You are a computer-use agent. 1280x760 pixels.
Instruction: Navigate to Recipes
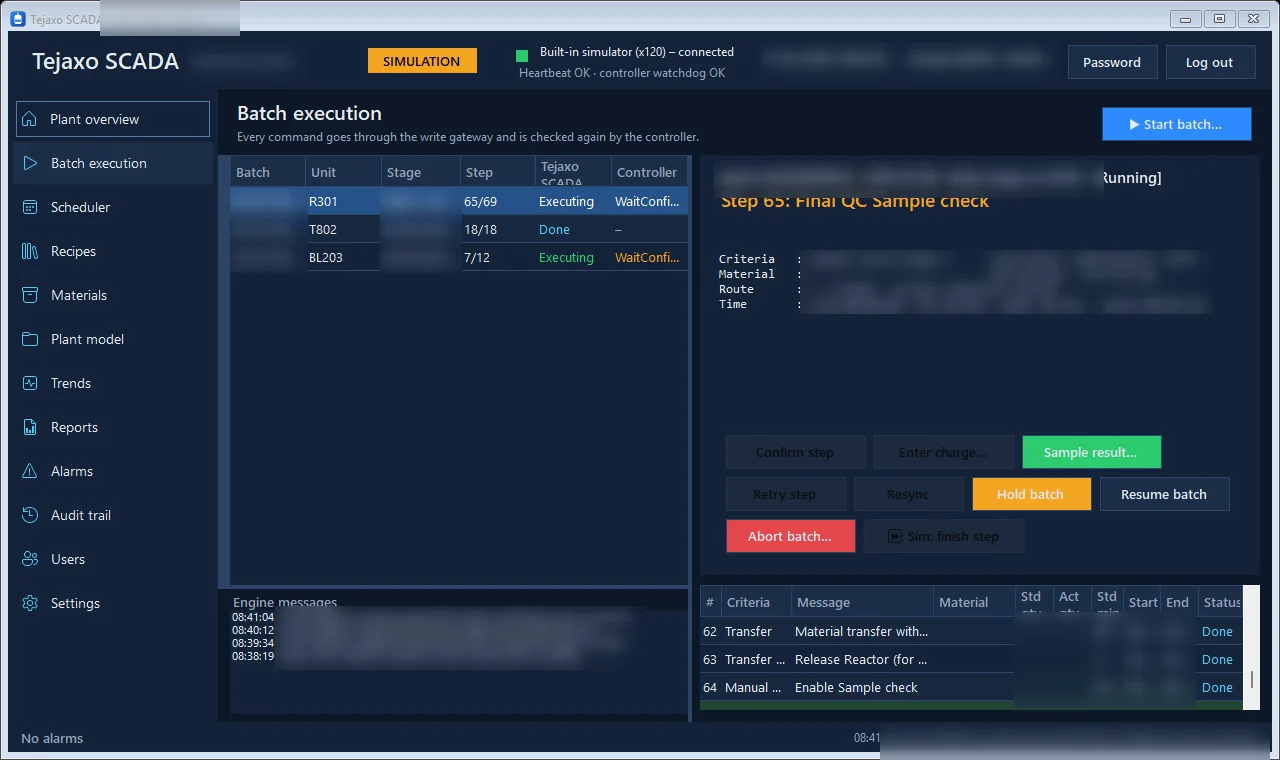(x=113, y=251)
